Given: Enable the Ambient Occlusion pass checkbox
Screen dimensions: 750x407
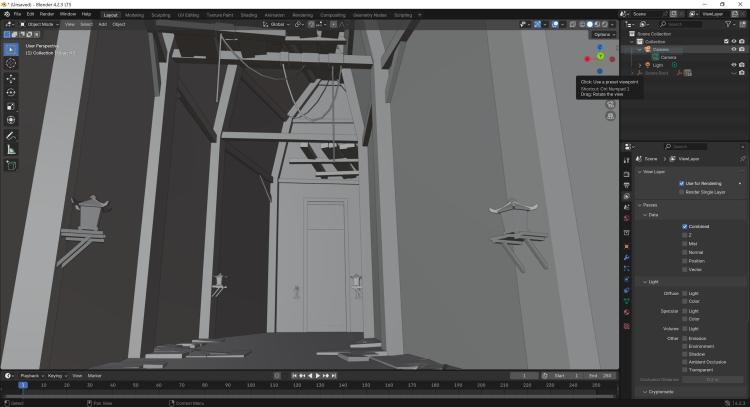Looking at the screenshot, I should point(684,361).
